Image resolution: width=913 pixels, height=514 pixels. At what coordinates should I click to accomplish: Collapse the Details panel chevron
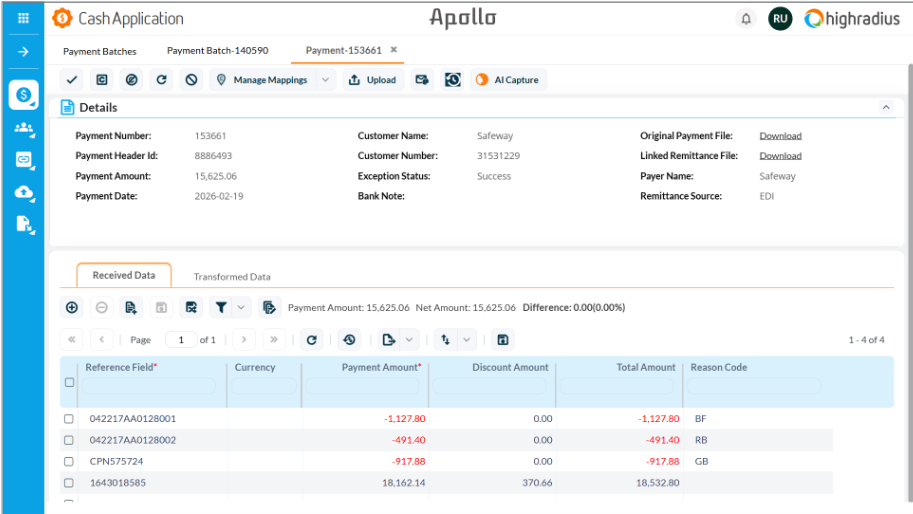885,107
